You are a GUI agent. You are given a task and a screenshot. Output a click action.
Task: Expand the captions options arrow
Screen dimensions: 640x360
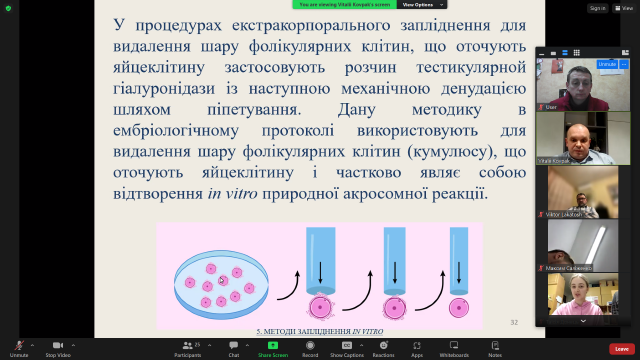click(361, 345)
